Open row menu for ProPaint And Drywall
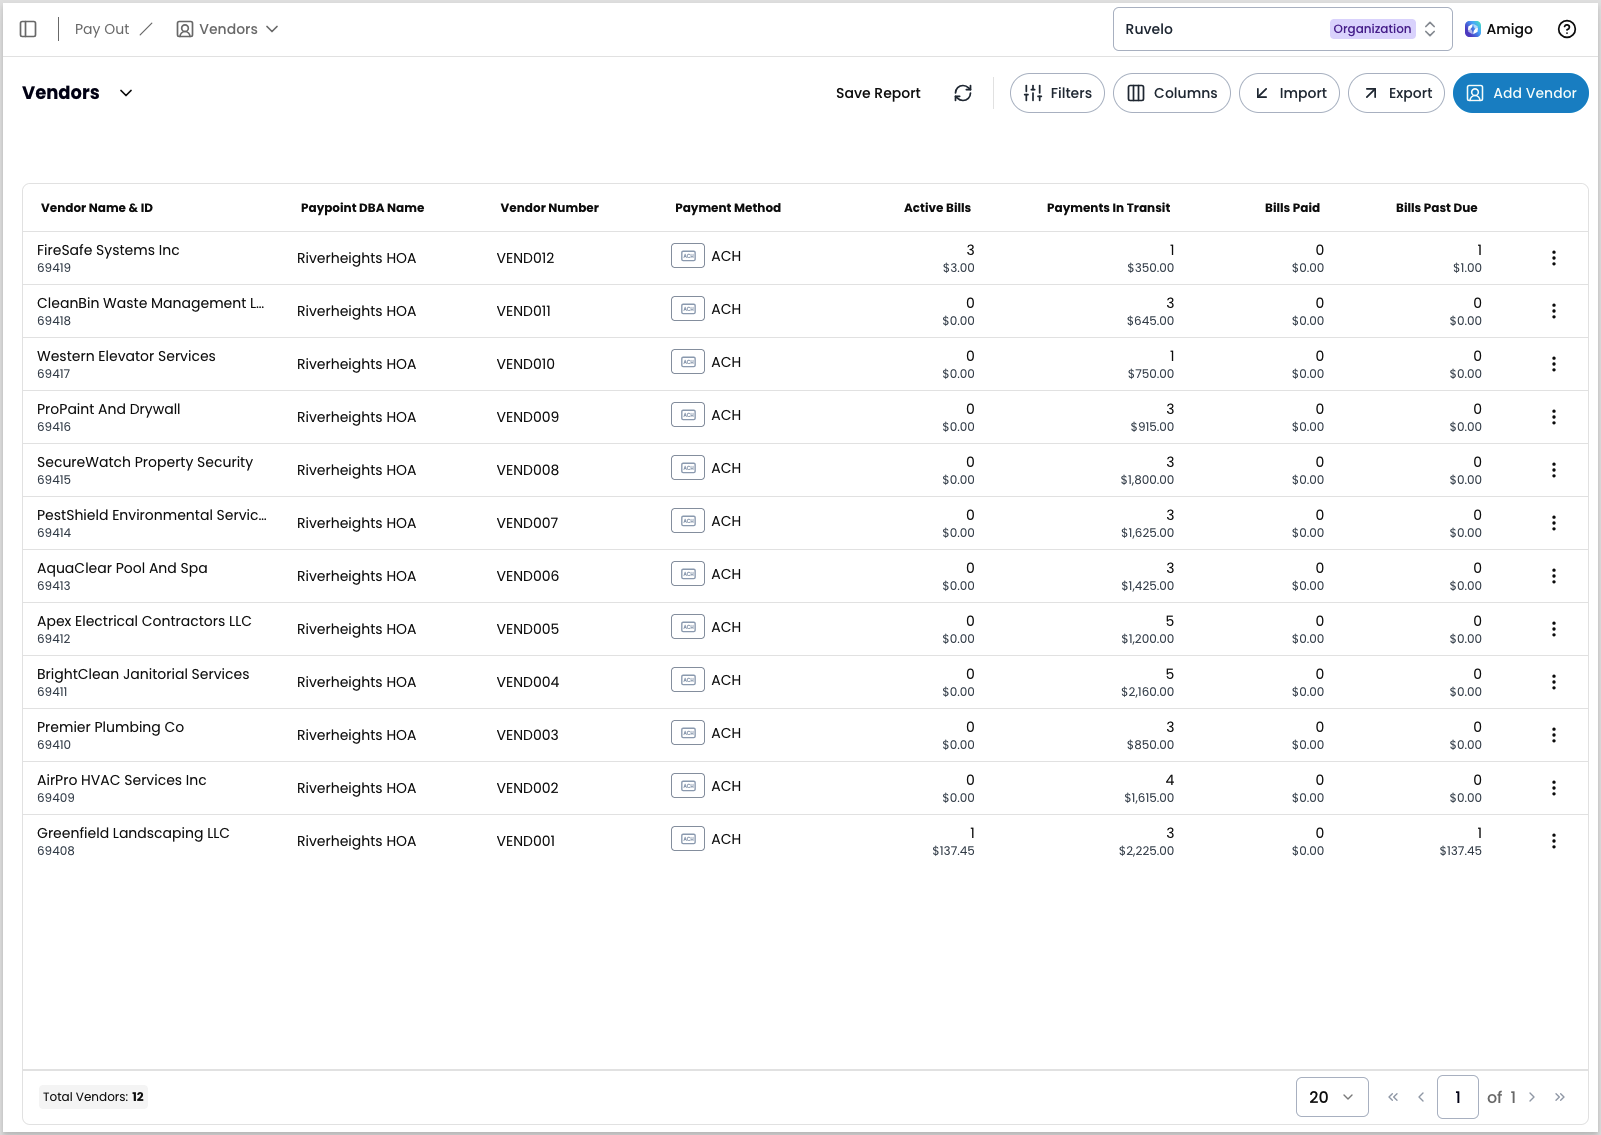Image resolution: width=1601 pixels, height=1135 pixels. [1554, 417]
